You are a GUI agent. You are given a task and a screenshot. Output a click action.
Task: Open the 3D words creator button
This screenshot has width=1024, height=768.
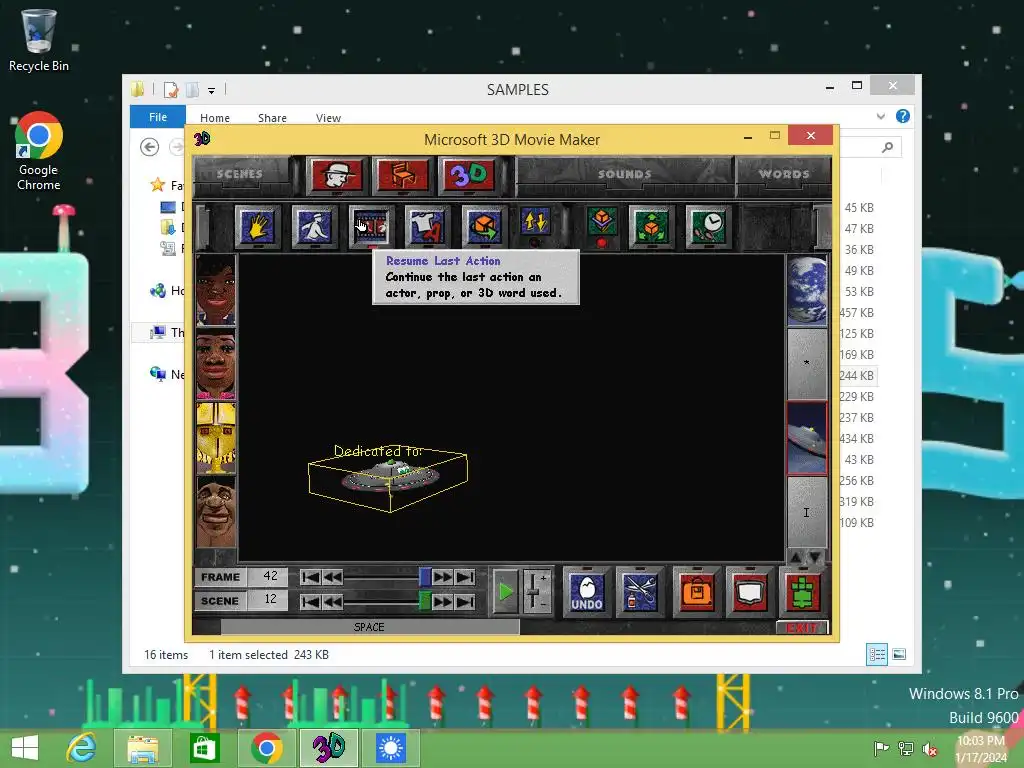pos(469,175)
